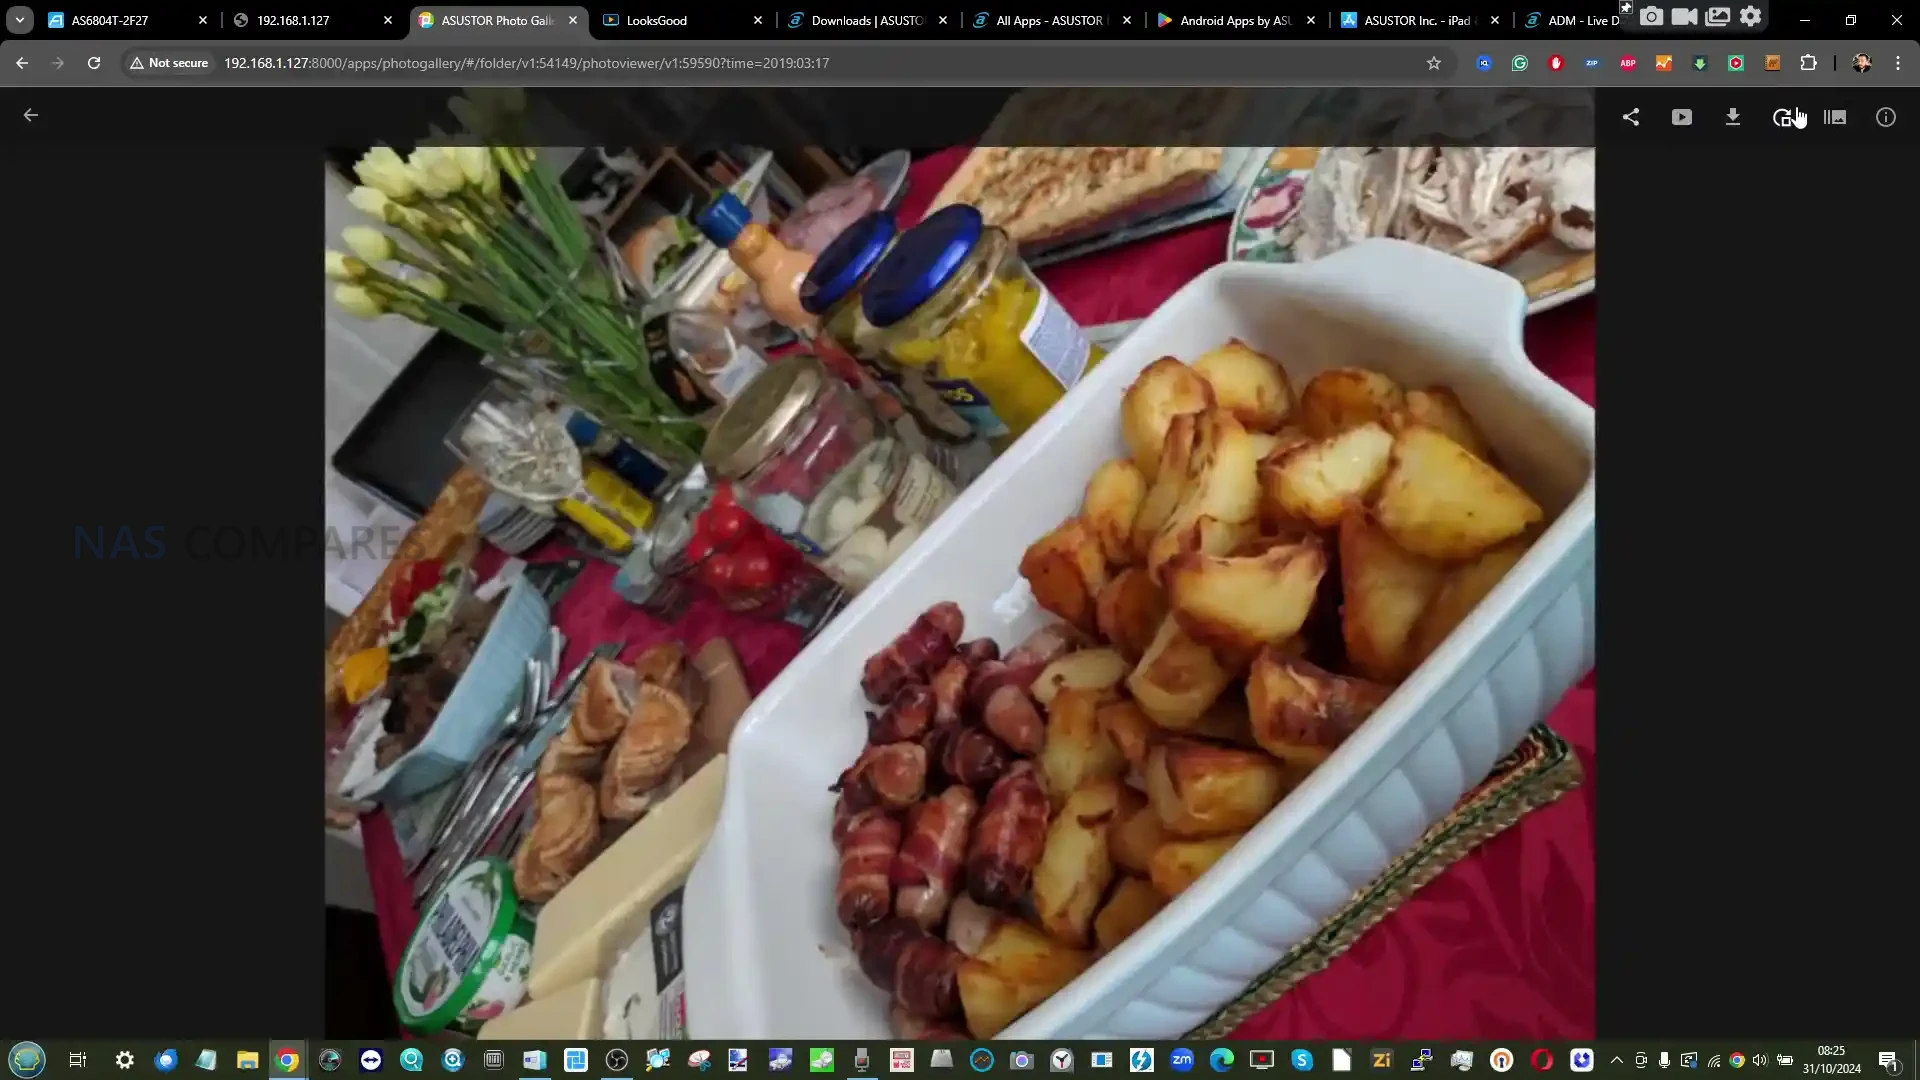Go back to the folder view
This screenshot has height=1080, width=1920.
pyautogui.click(x=31, y=116)
